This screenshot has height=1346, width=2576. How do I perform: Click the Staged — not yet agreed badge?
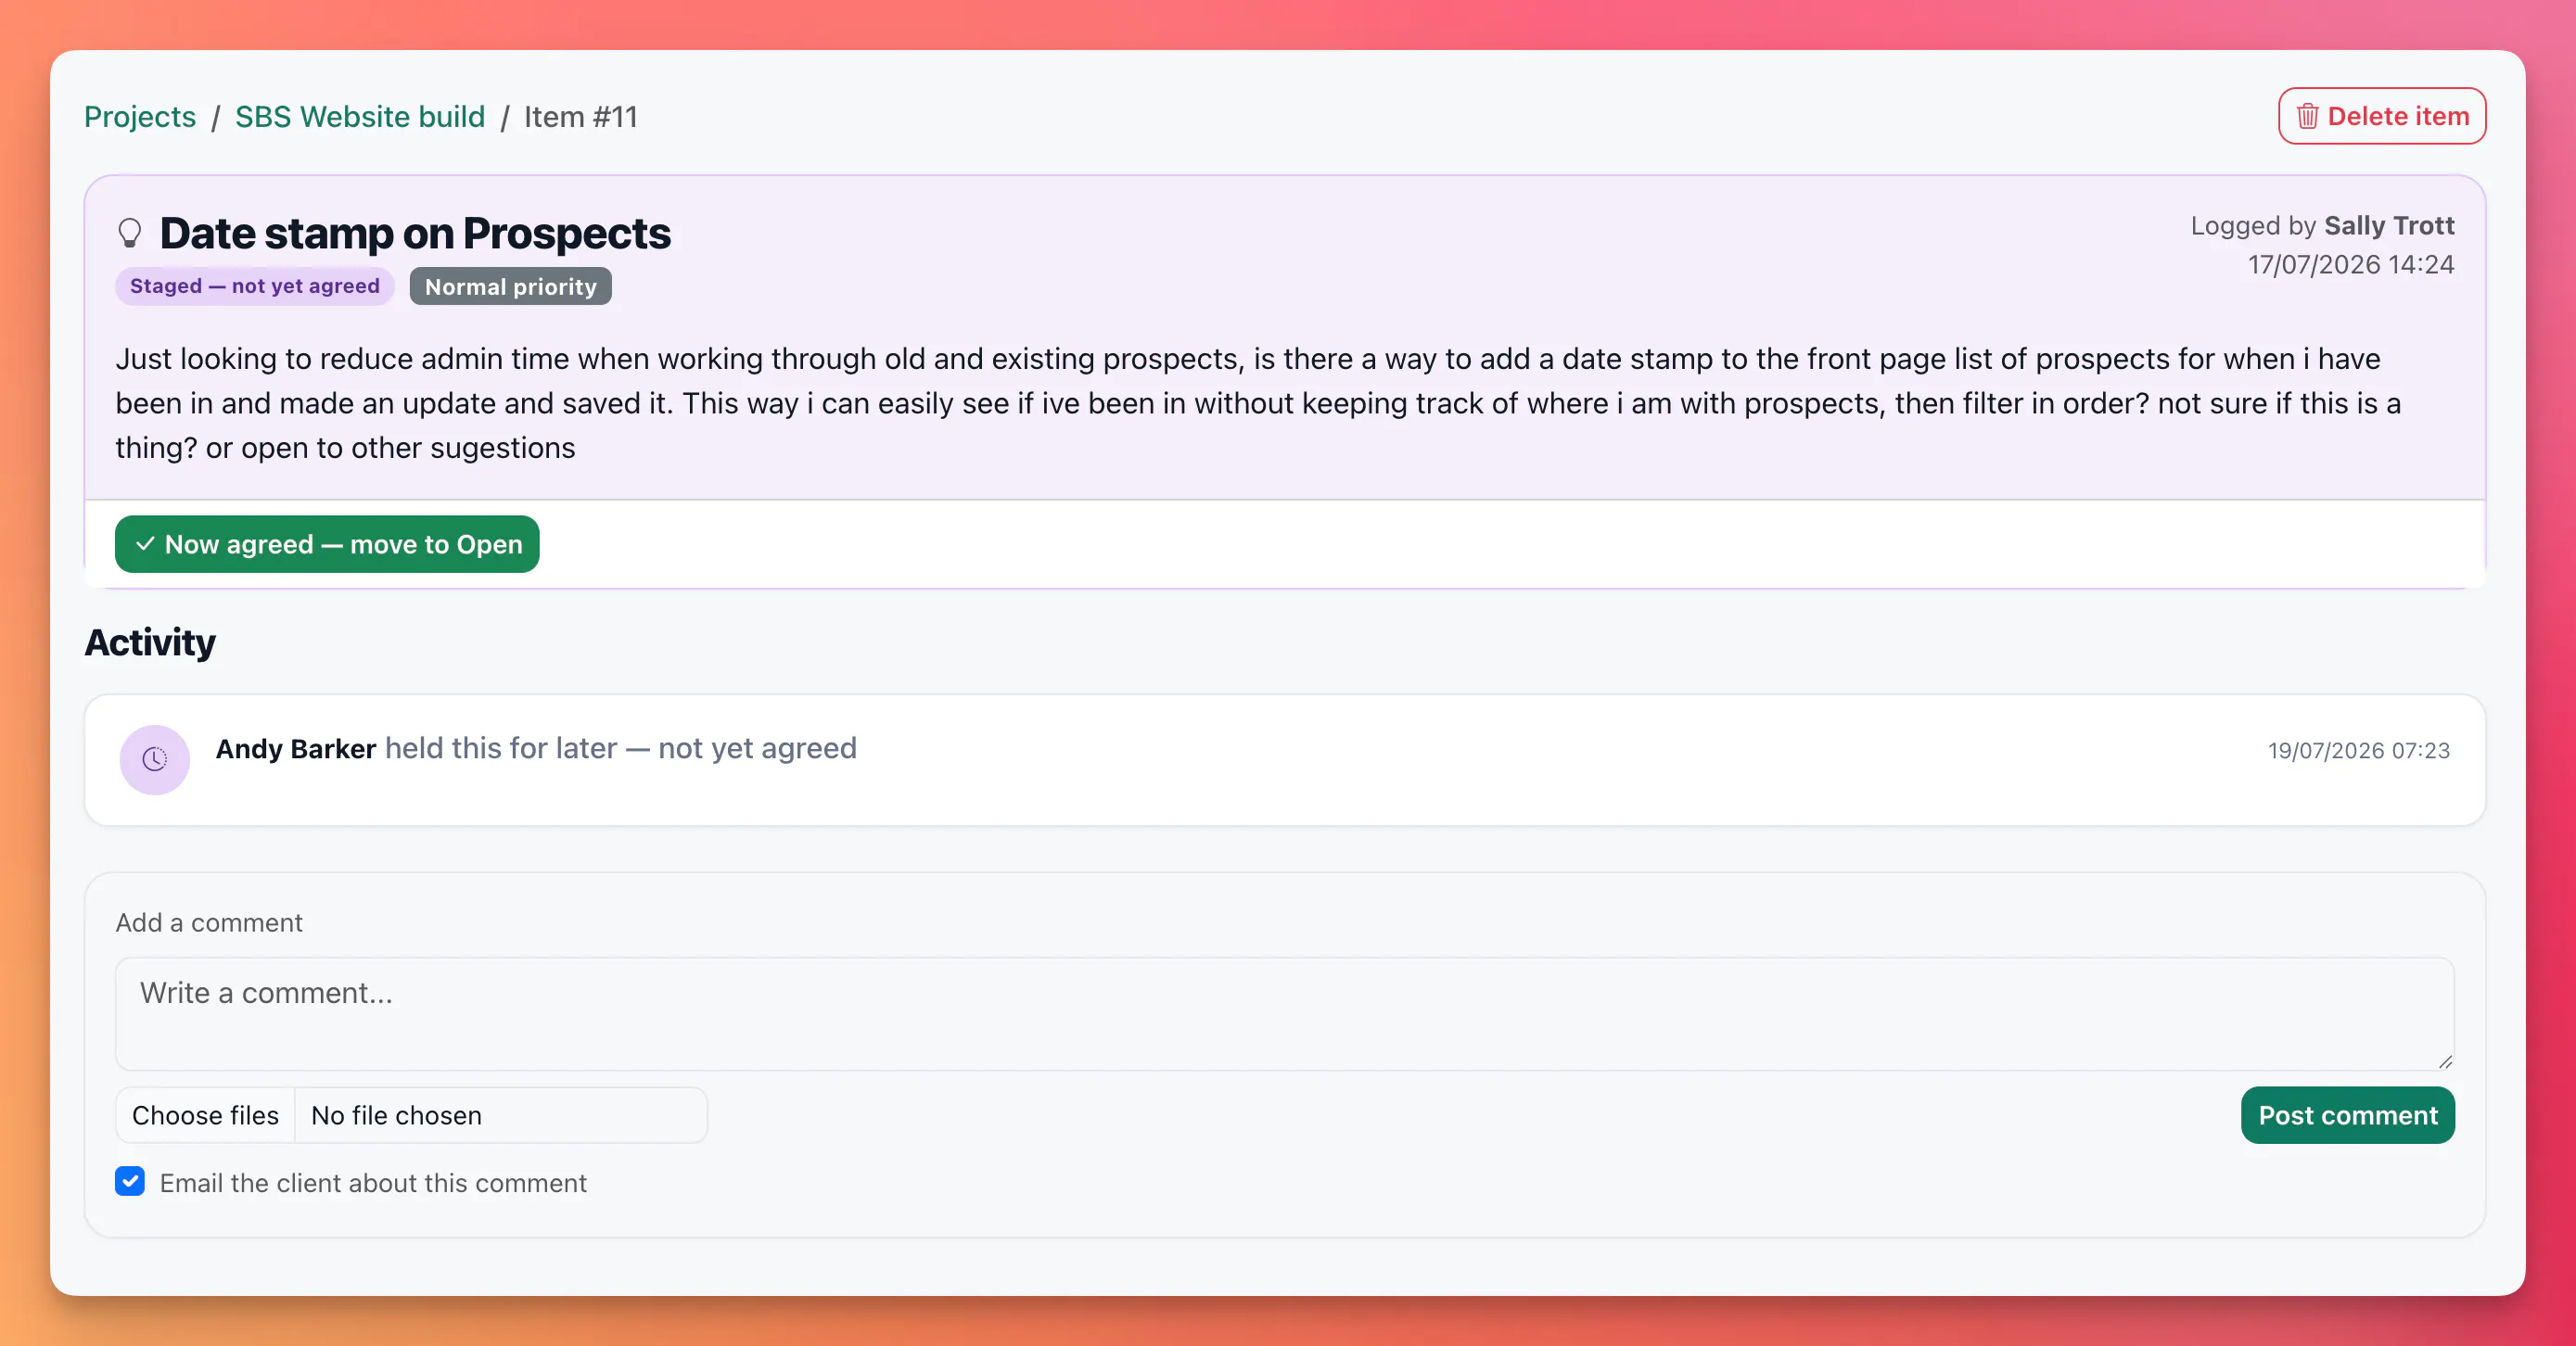[x=255, y=286]
